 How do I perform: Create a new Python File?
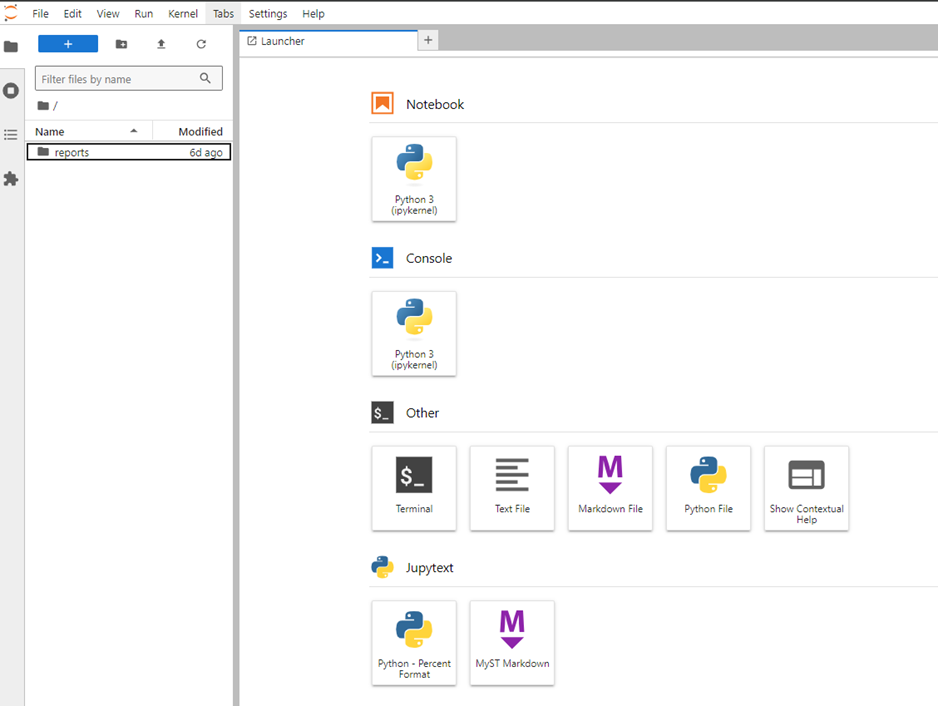(x=708, y=488)
